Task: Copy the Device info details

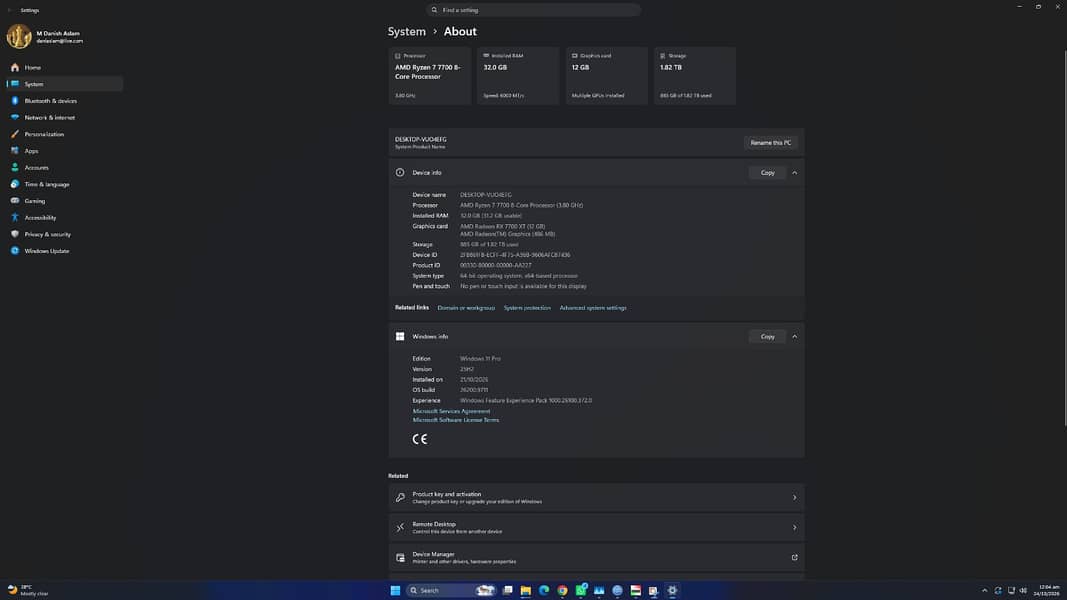Action: point(768,173)
